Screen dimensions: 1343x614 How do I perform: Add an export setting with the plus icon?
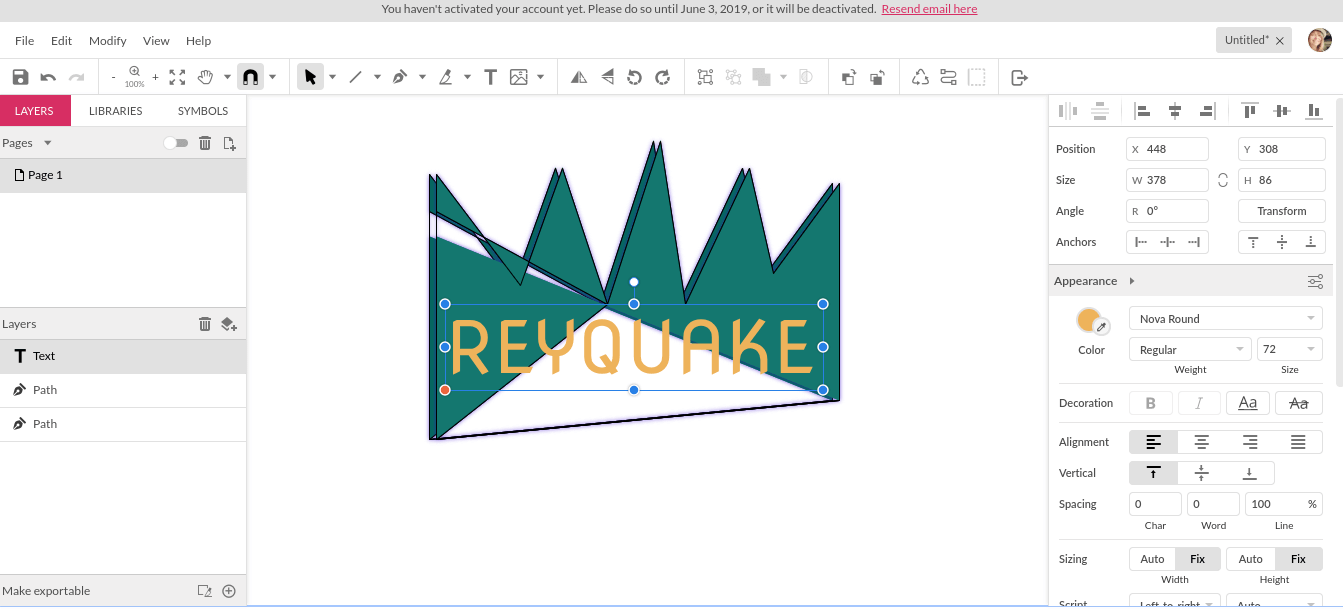pyautogui.click(x=229, y=591)
